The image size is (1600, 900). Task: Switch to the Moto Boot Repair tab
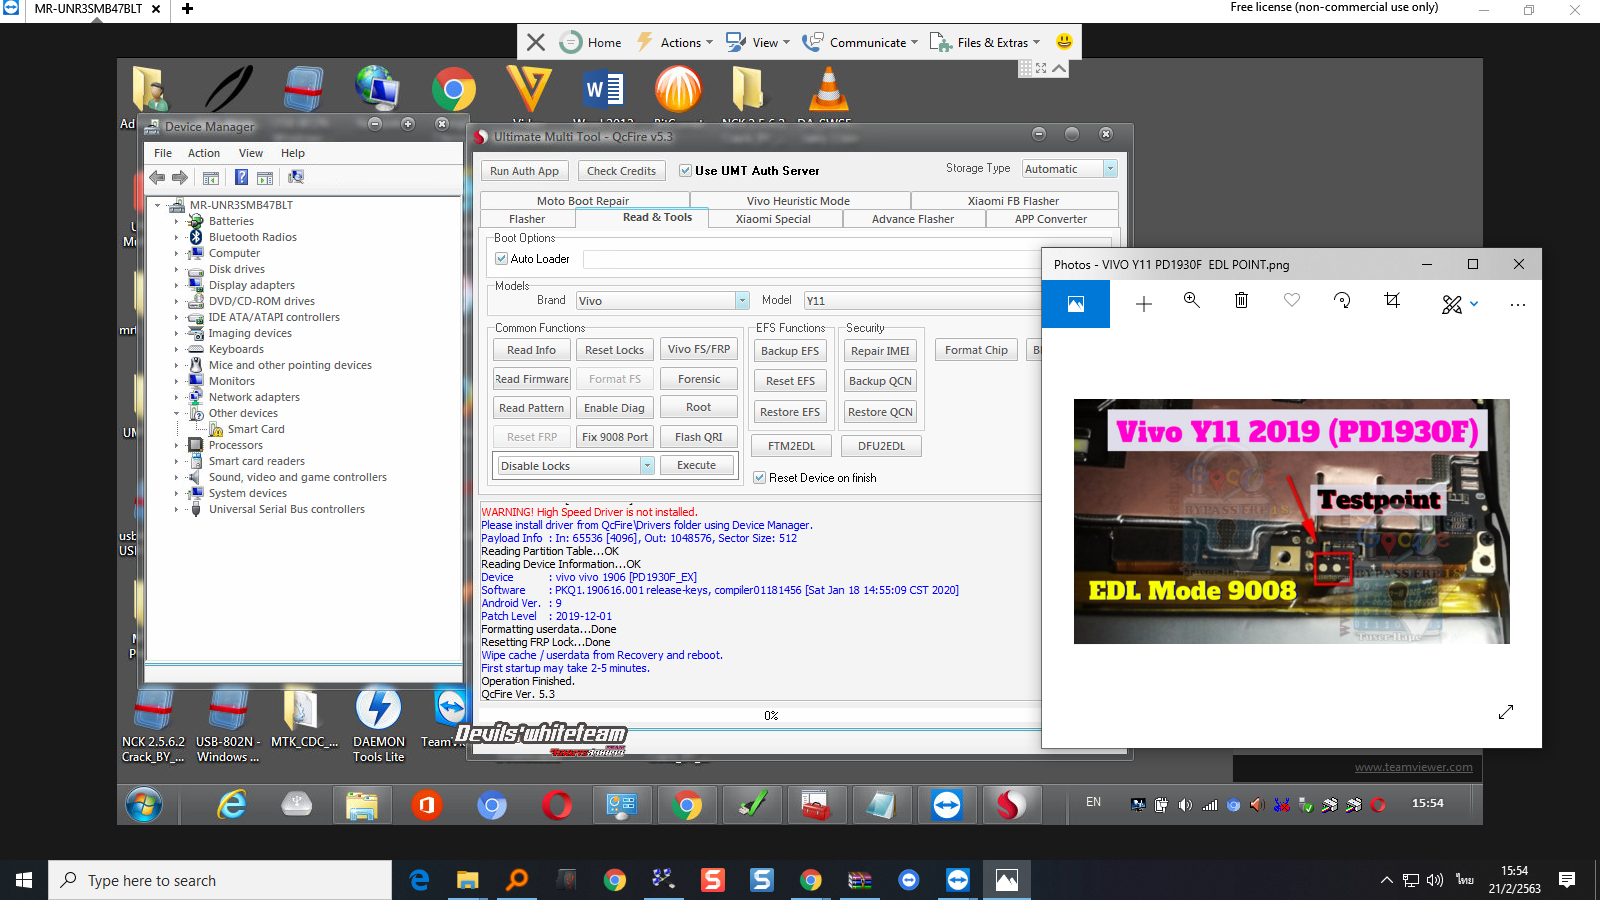click(582, 201)
